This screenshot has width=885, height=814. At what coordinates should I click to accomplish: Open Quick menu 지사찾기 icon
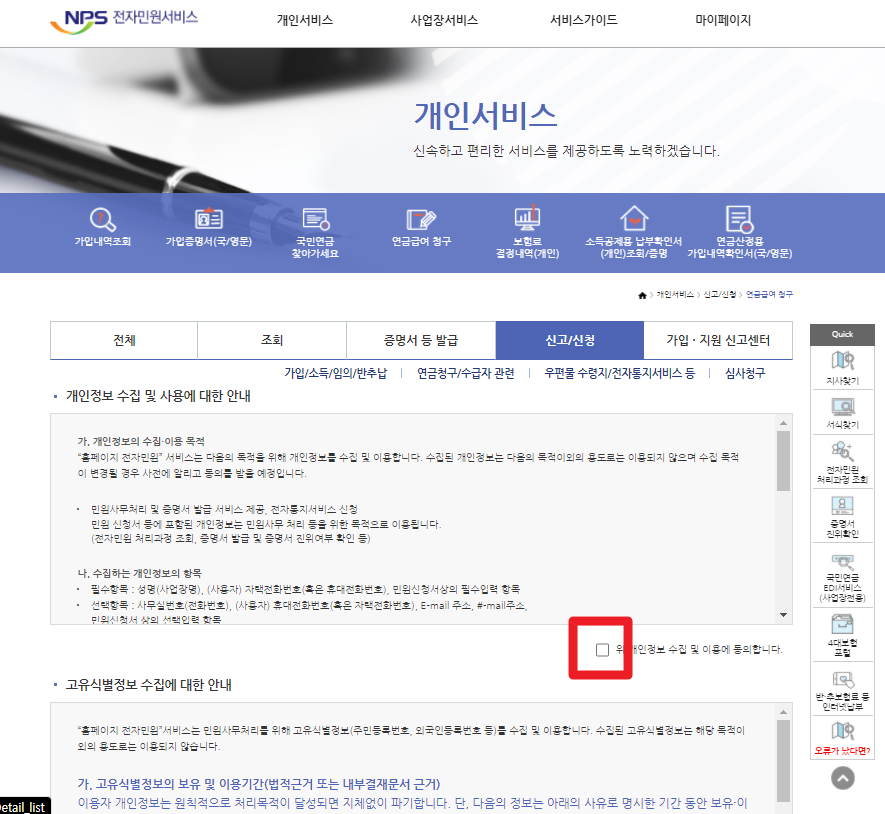pos(842,360)
